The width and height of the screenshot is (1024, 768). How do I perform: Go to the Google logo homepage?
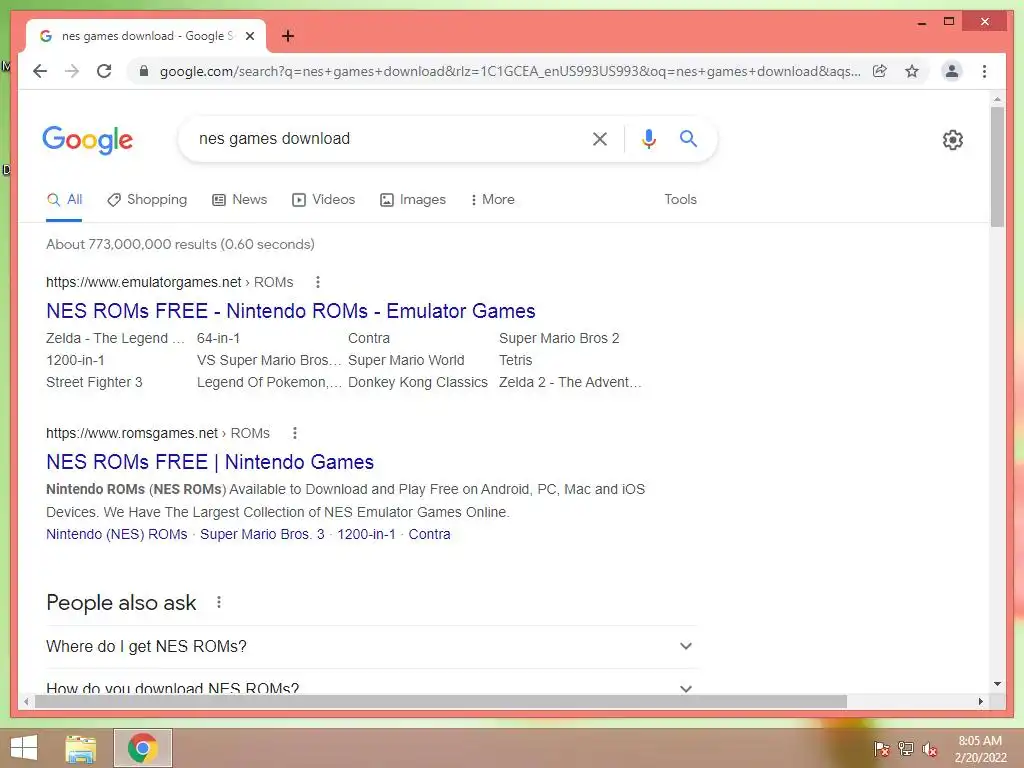point(88,140)
